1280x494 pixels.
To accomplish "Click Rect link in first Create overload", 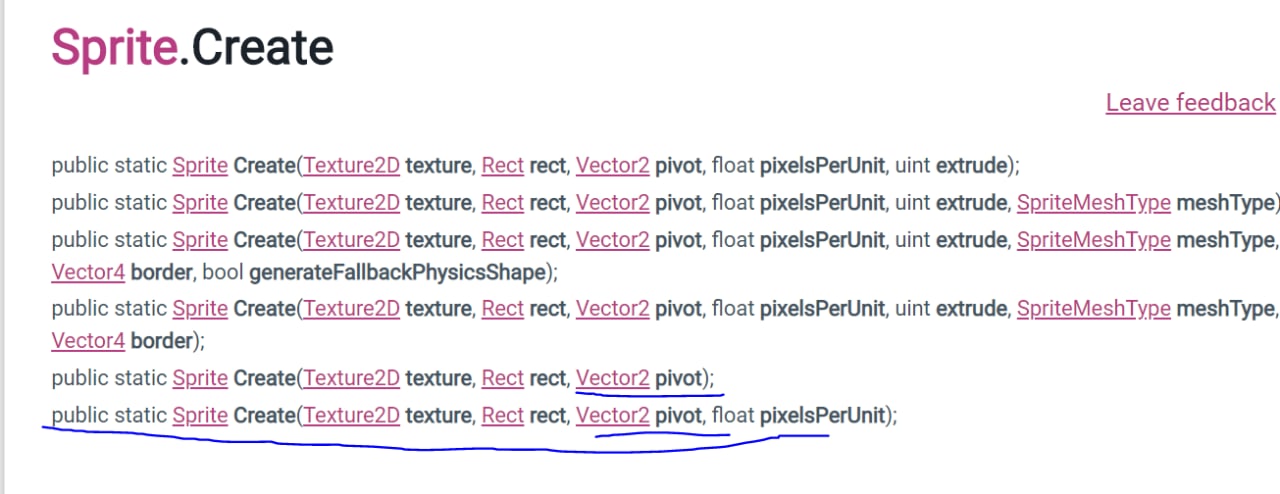I will coord(503,165).
